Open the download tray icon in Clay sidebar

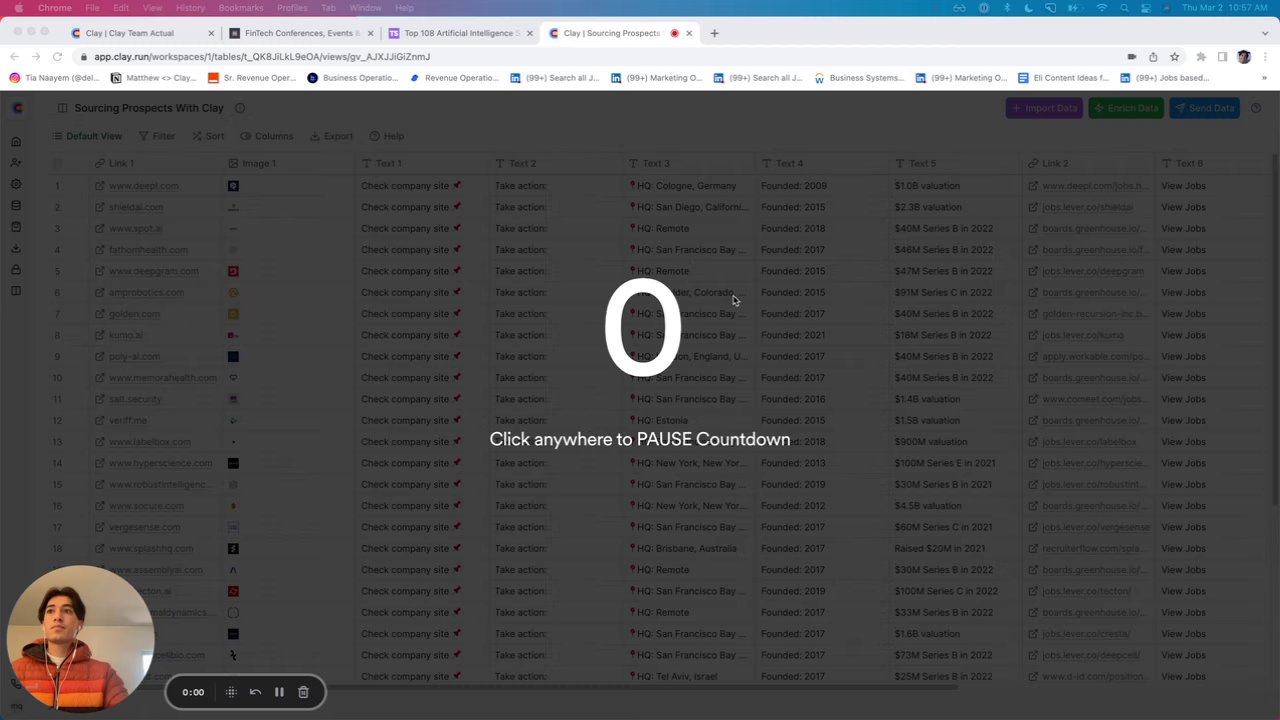point(16,248)
